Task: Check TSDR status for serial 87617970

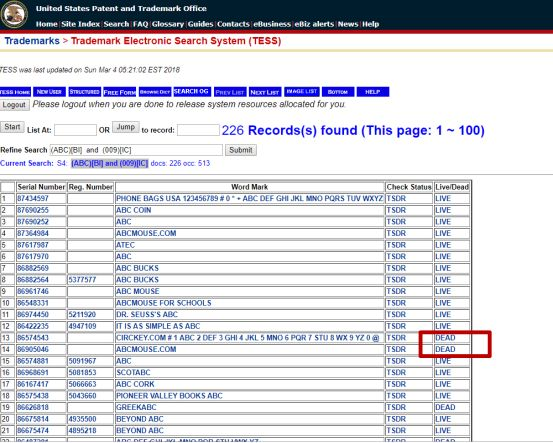Action: 396,256
